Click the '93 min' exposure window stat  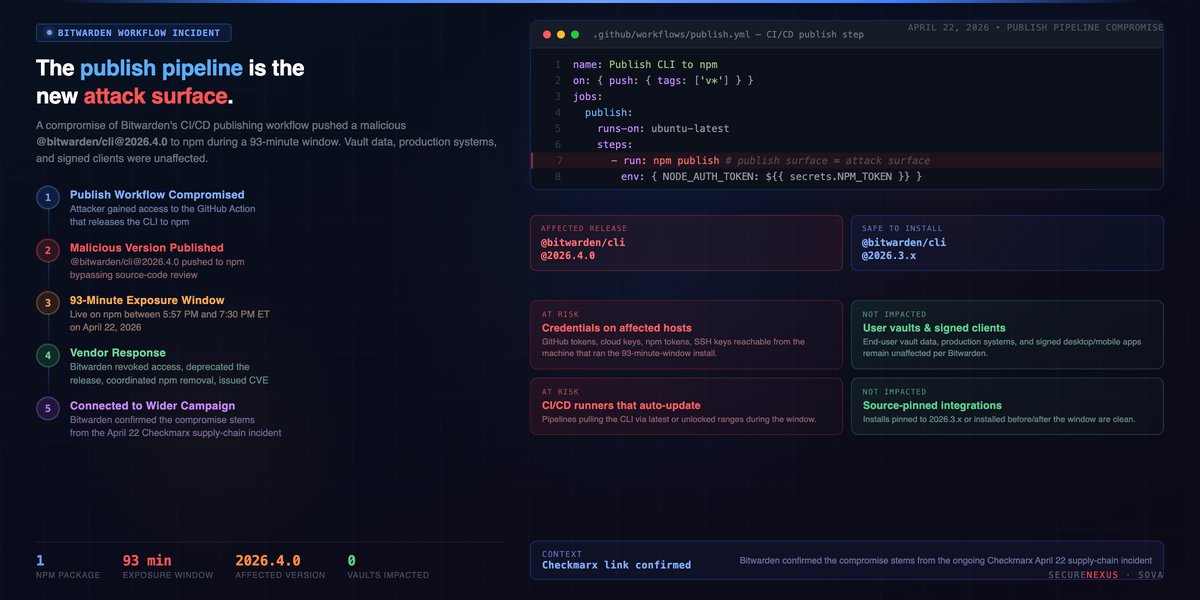147,560
